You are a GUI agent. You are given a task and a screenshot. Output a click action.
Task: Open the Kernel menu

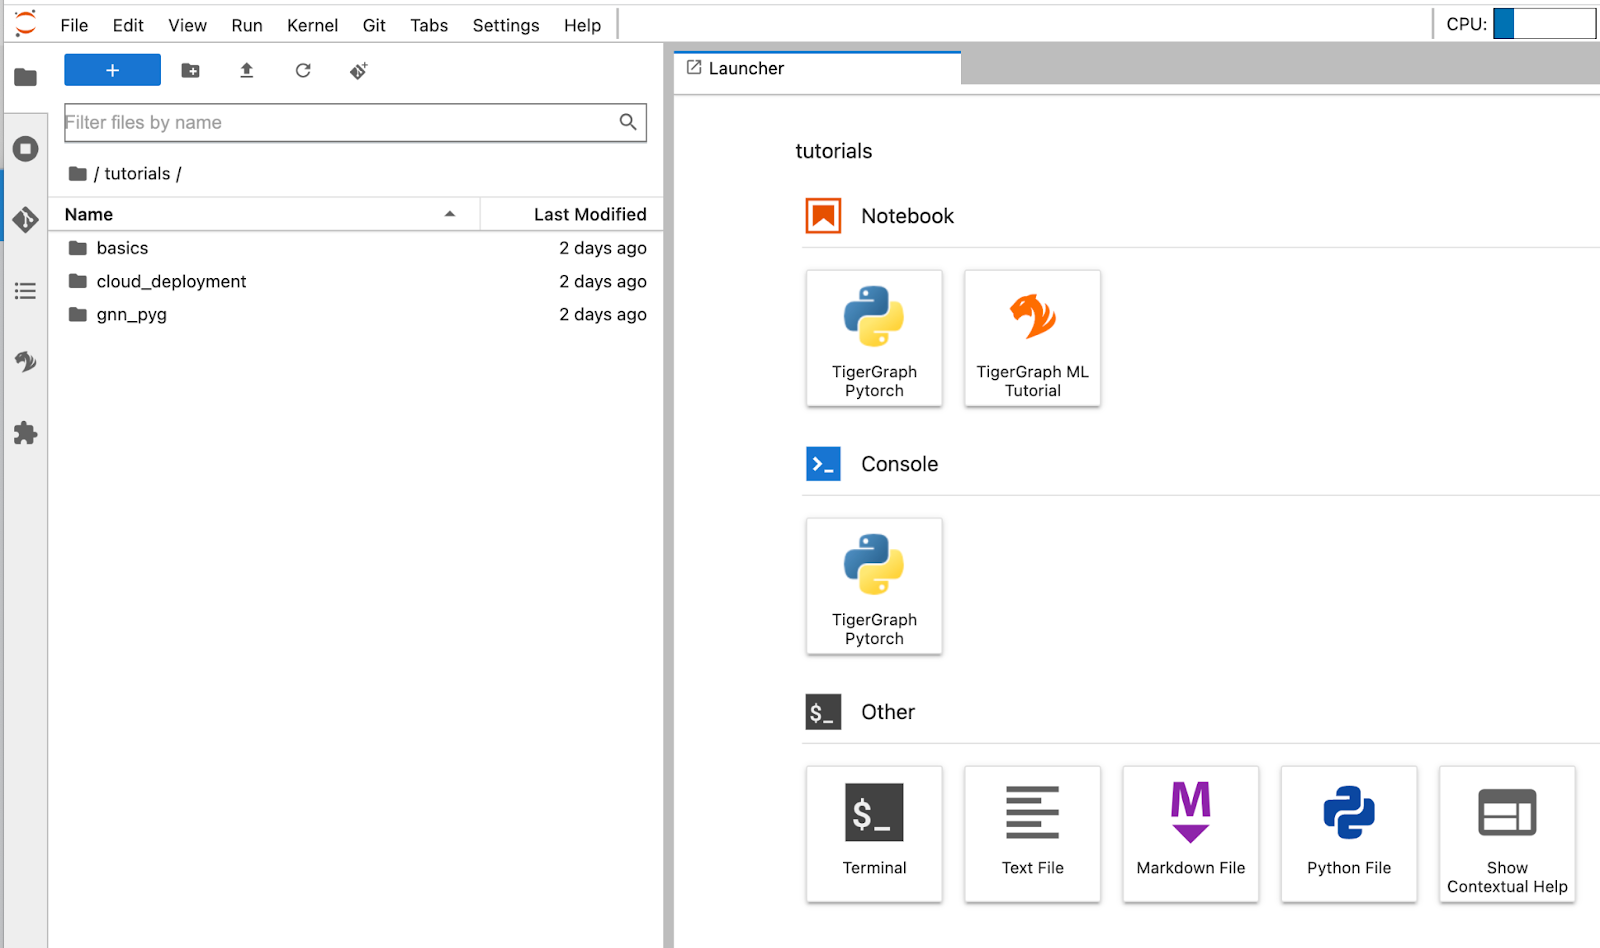pos(312,25)
